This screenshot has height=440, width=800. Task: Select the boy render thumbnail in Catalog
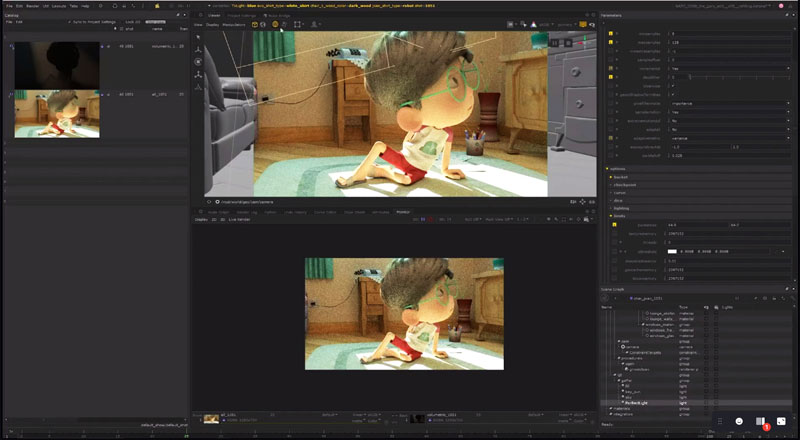[x=57, y=114]
